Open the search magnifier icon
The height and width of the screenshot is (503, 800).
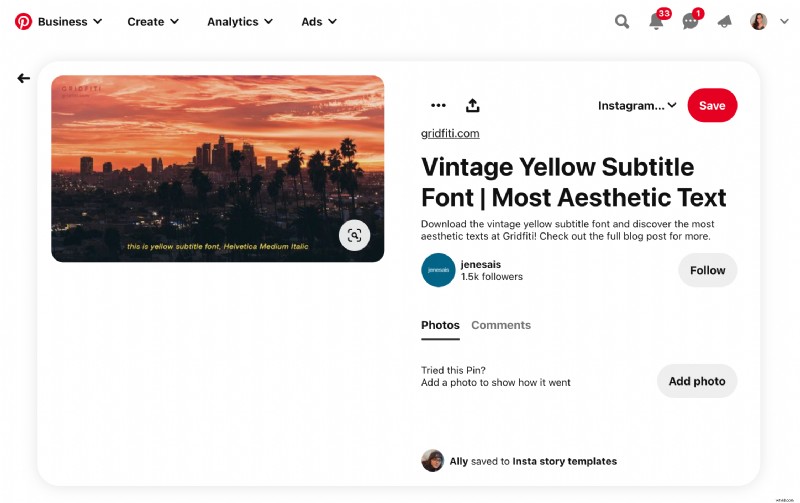[622, 21]
